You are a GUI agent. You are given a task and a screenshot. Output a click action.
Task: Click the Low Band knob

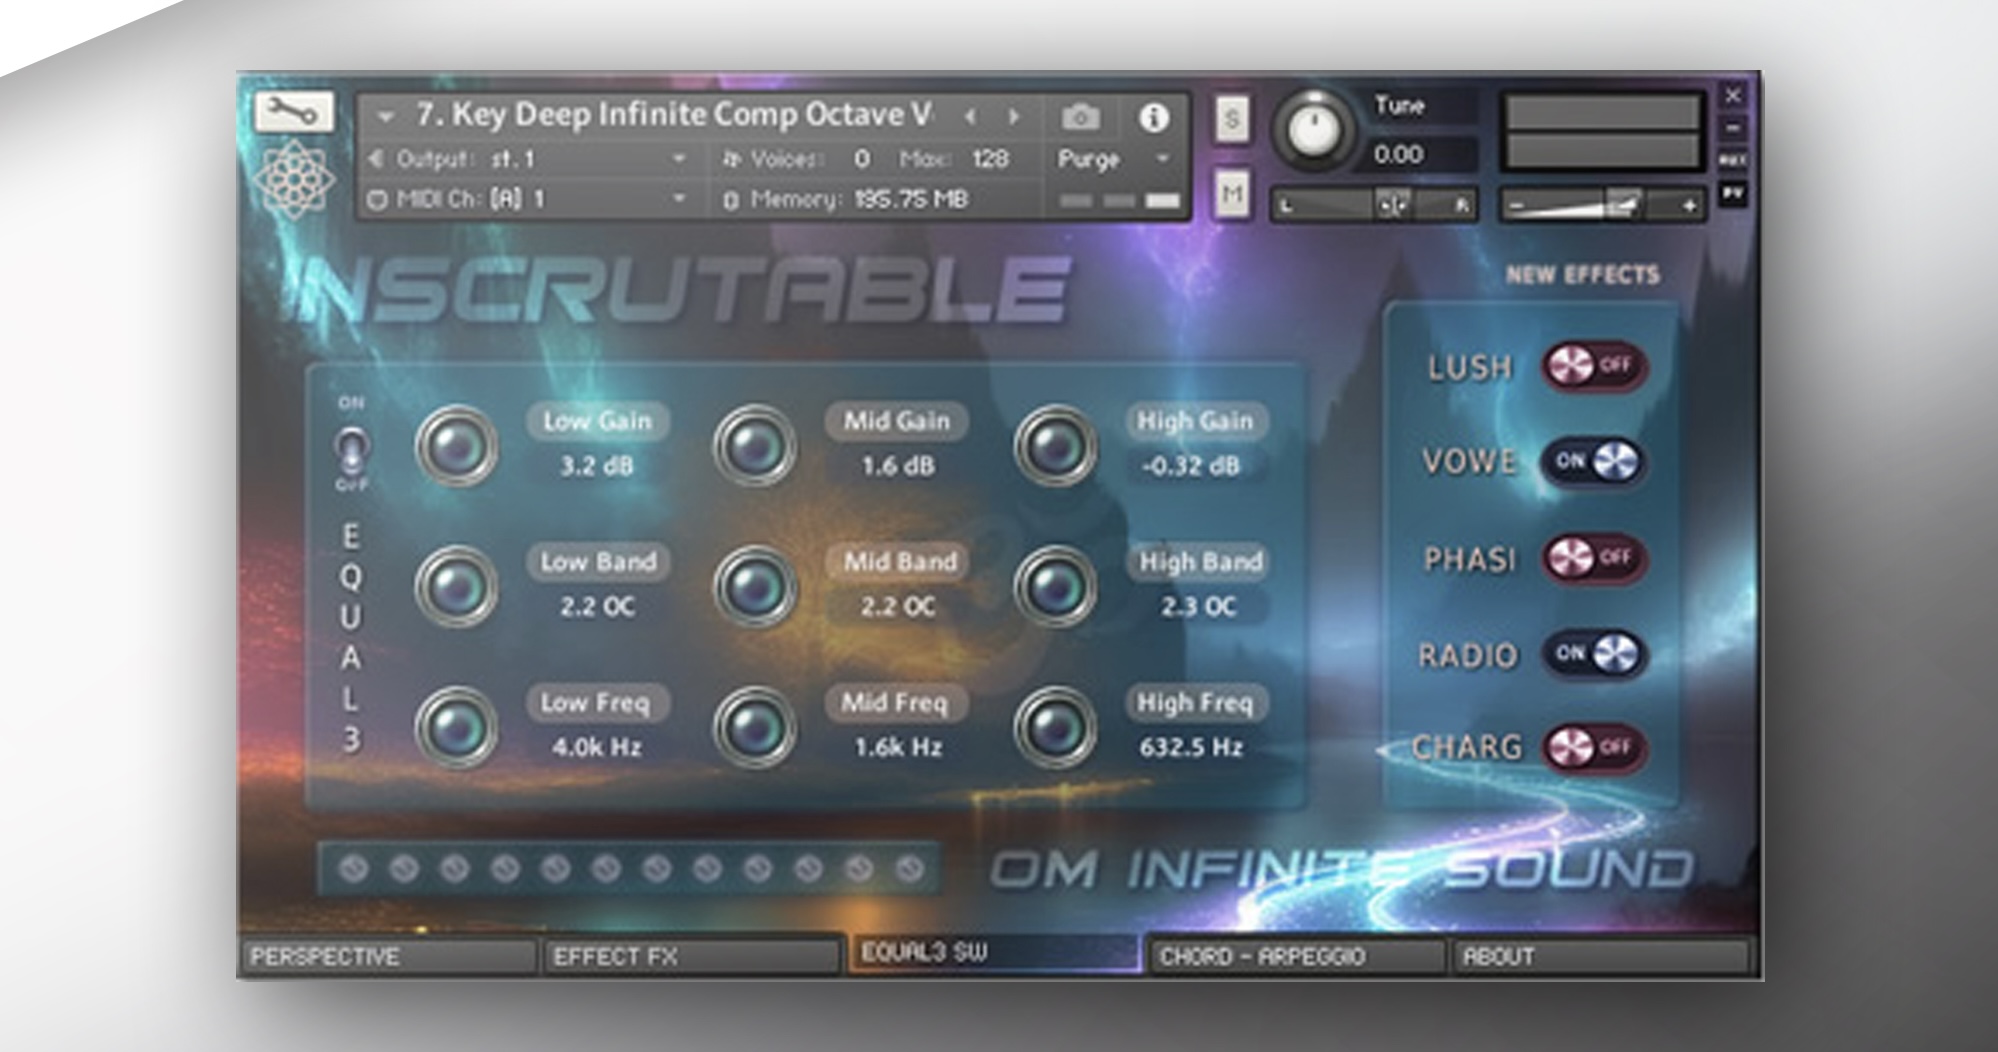pos(457,587)
